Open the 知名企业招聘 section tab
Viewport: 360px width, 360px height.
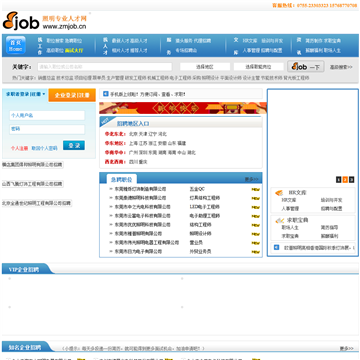click(25, 347)
